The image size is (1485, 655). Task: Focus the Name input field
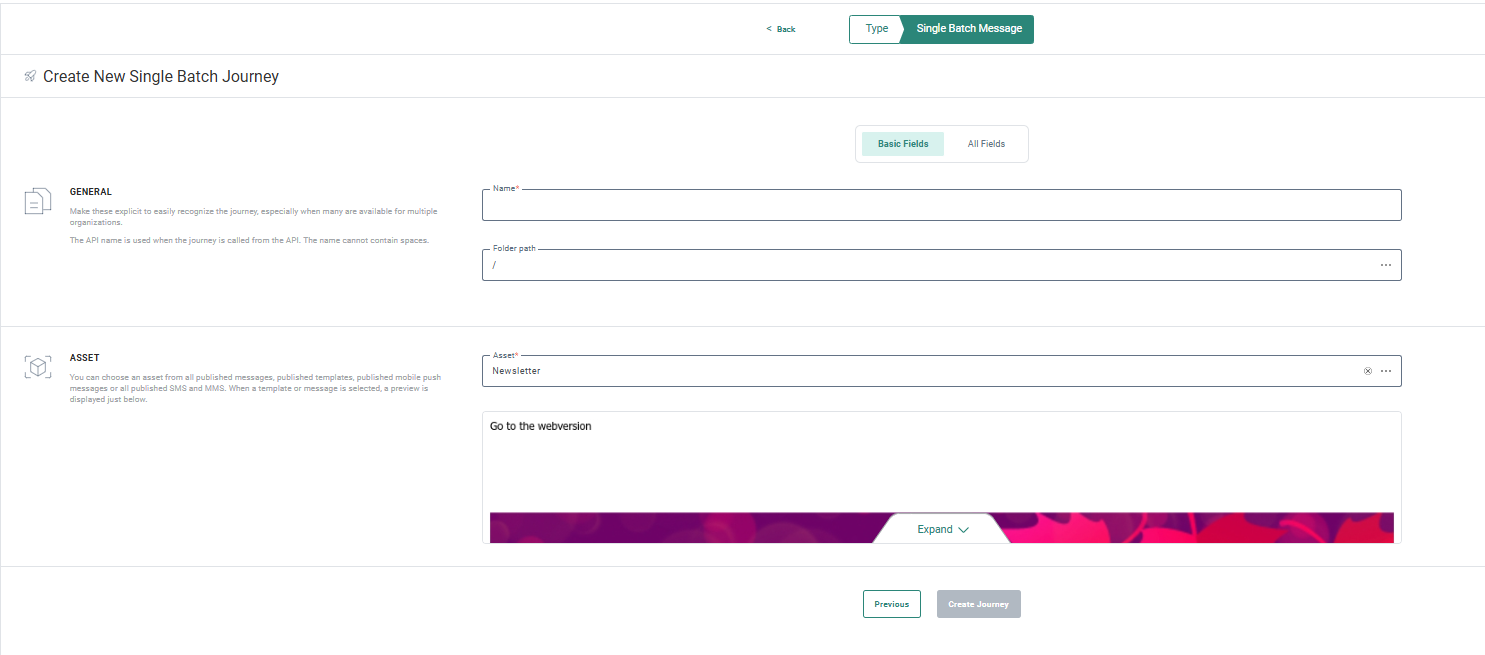click(x=940, y=206)
